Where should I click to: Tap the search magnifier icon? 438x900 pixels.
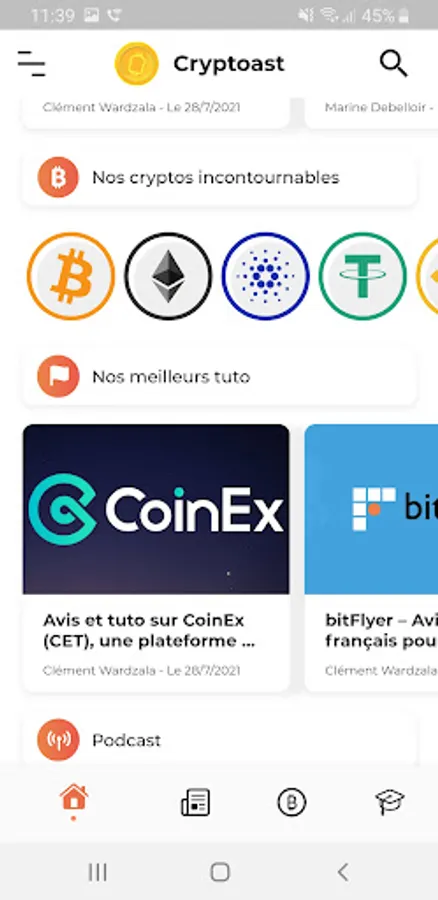point(393,63)
